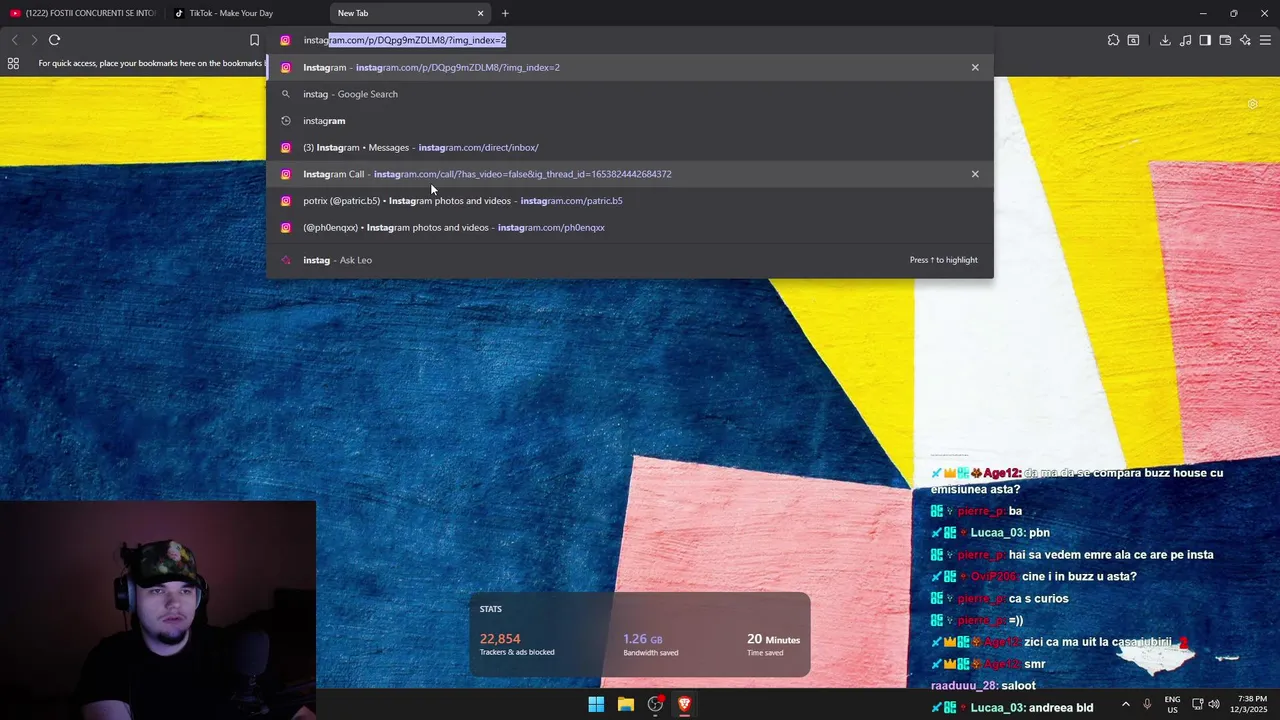Open Leo AI sparkle icon
Viewport: 1280px width, 720px height.
(1245, 40)
